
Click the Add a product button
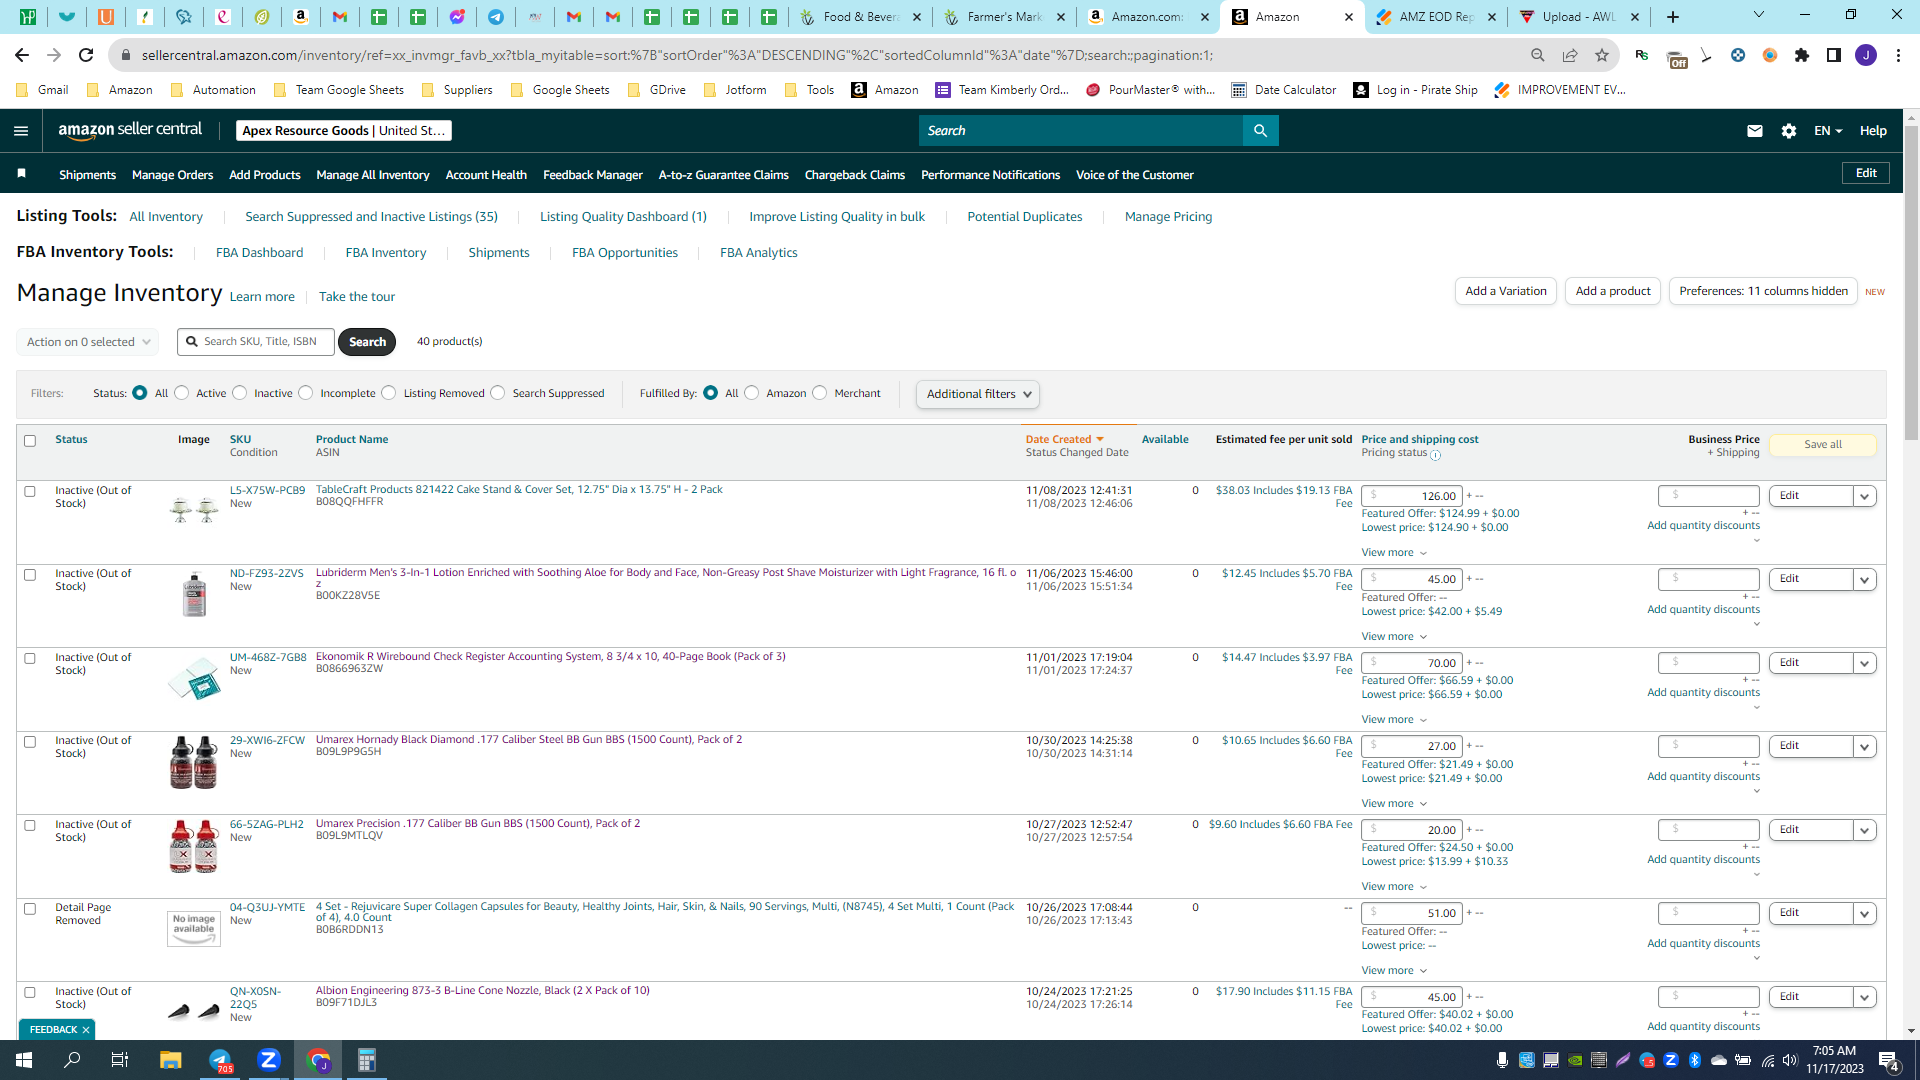1613,291
